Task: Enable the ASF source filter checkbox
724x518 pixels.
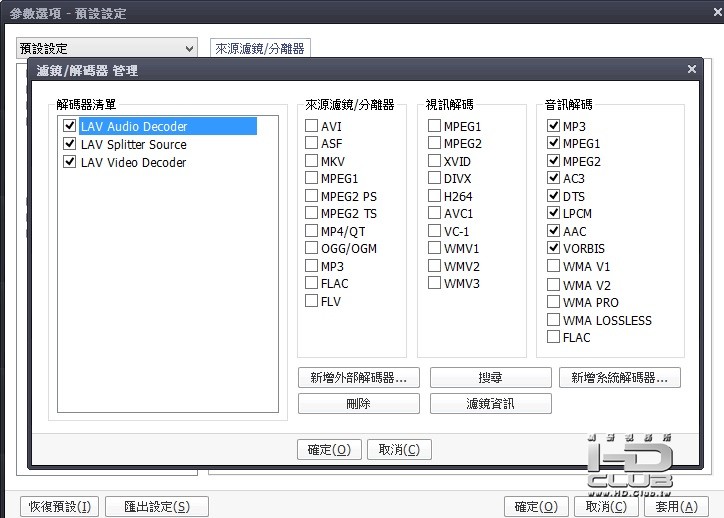Action: click(312, 143)
